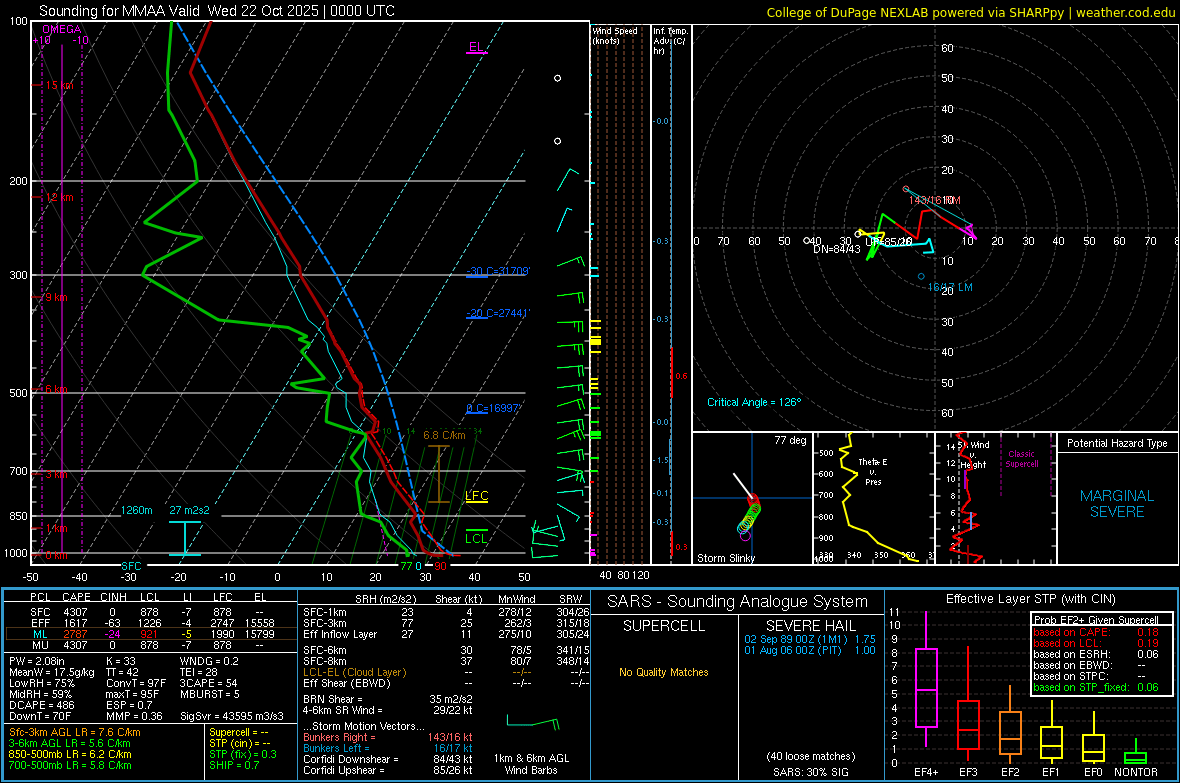Select Bunkers Right = 143/16 kt
Image resolution: width=1180 pixels, height=783 pixels.
click(x=388, y=737)
